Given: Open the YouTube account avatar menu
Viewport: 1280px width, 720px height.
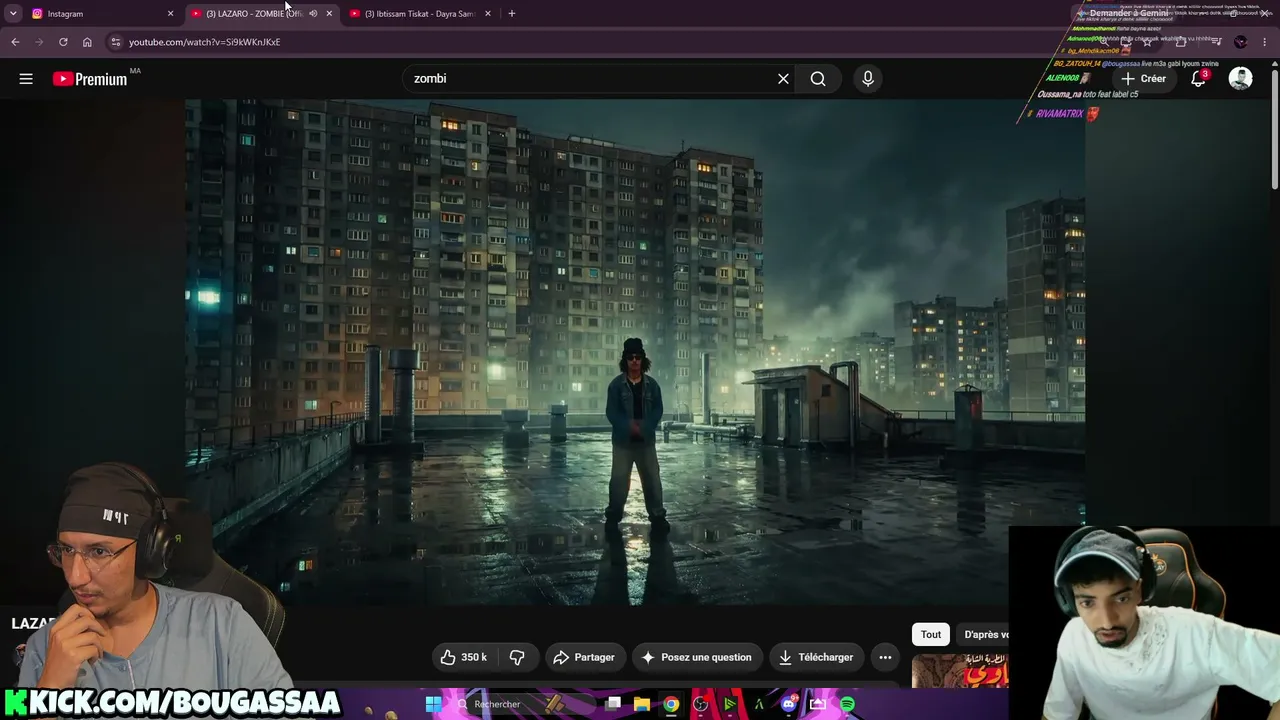Looking at the screenshot, I should pyautogui.click(x=1240, y=79).
